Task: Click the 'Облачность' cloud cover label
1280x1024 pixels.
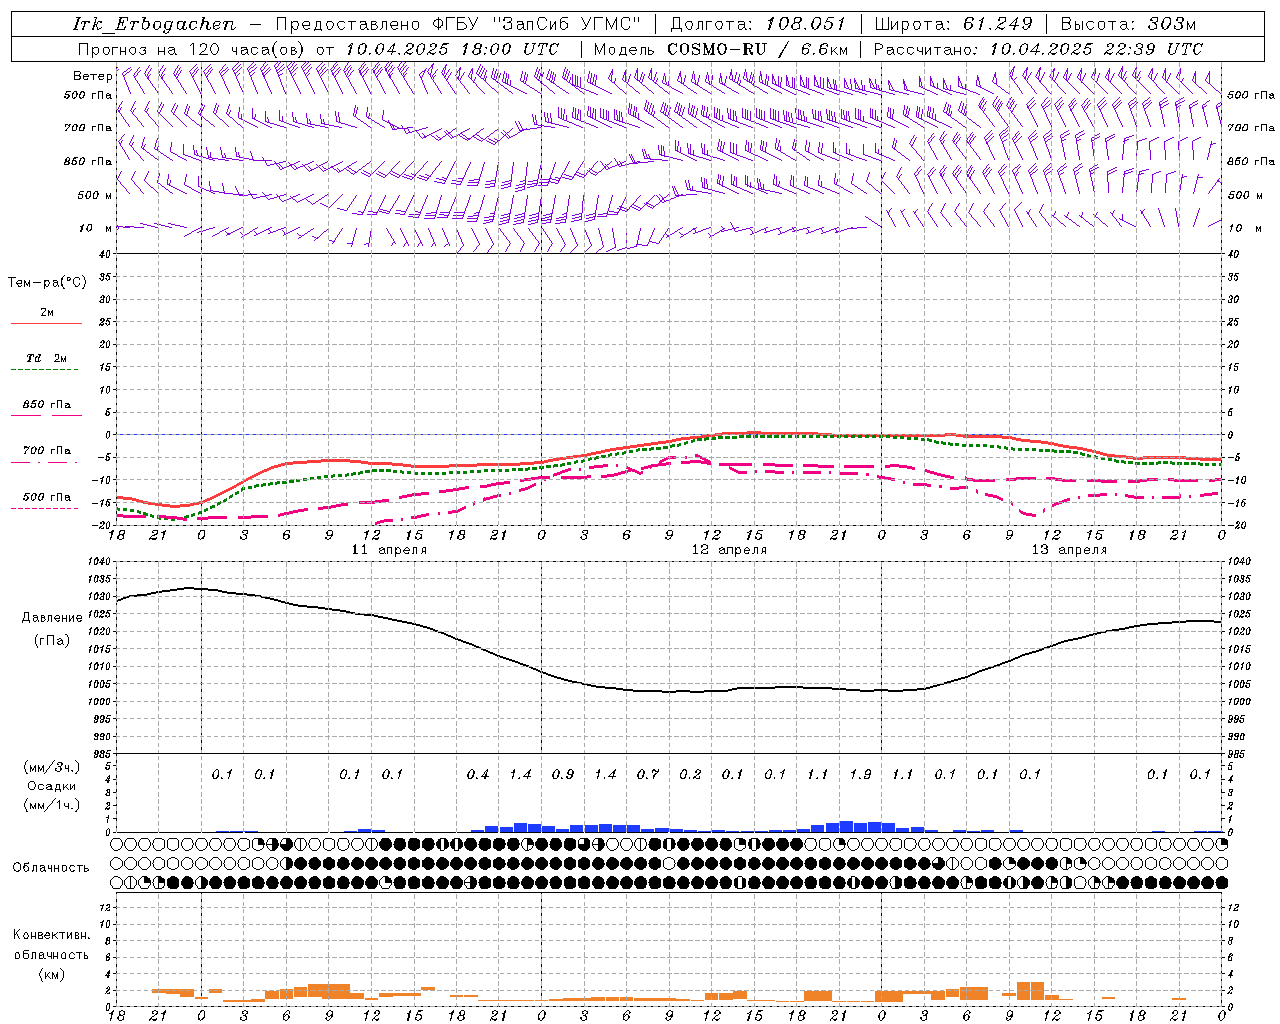Action: [x=51, y=868]
